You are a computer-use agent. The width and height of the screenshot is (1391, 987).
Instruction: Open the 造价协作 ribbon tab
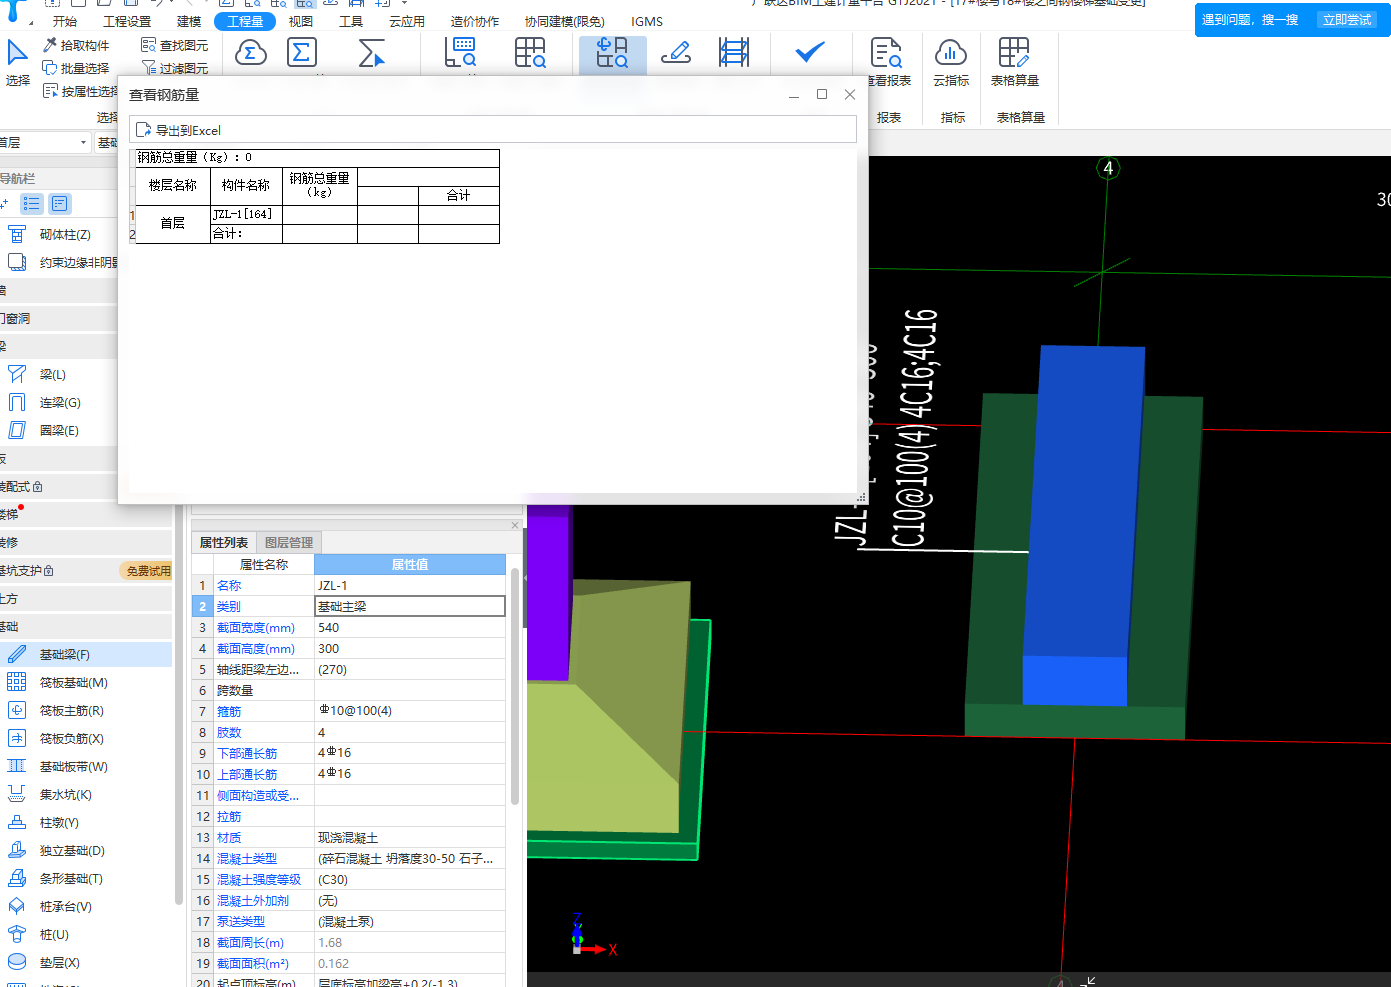point(475,21)
